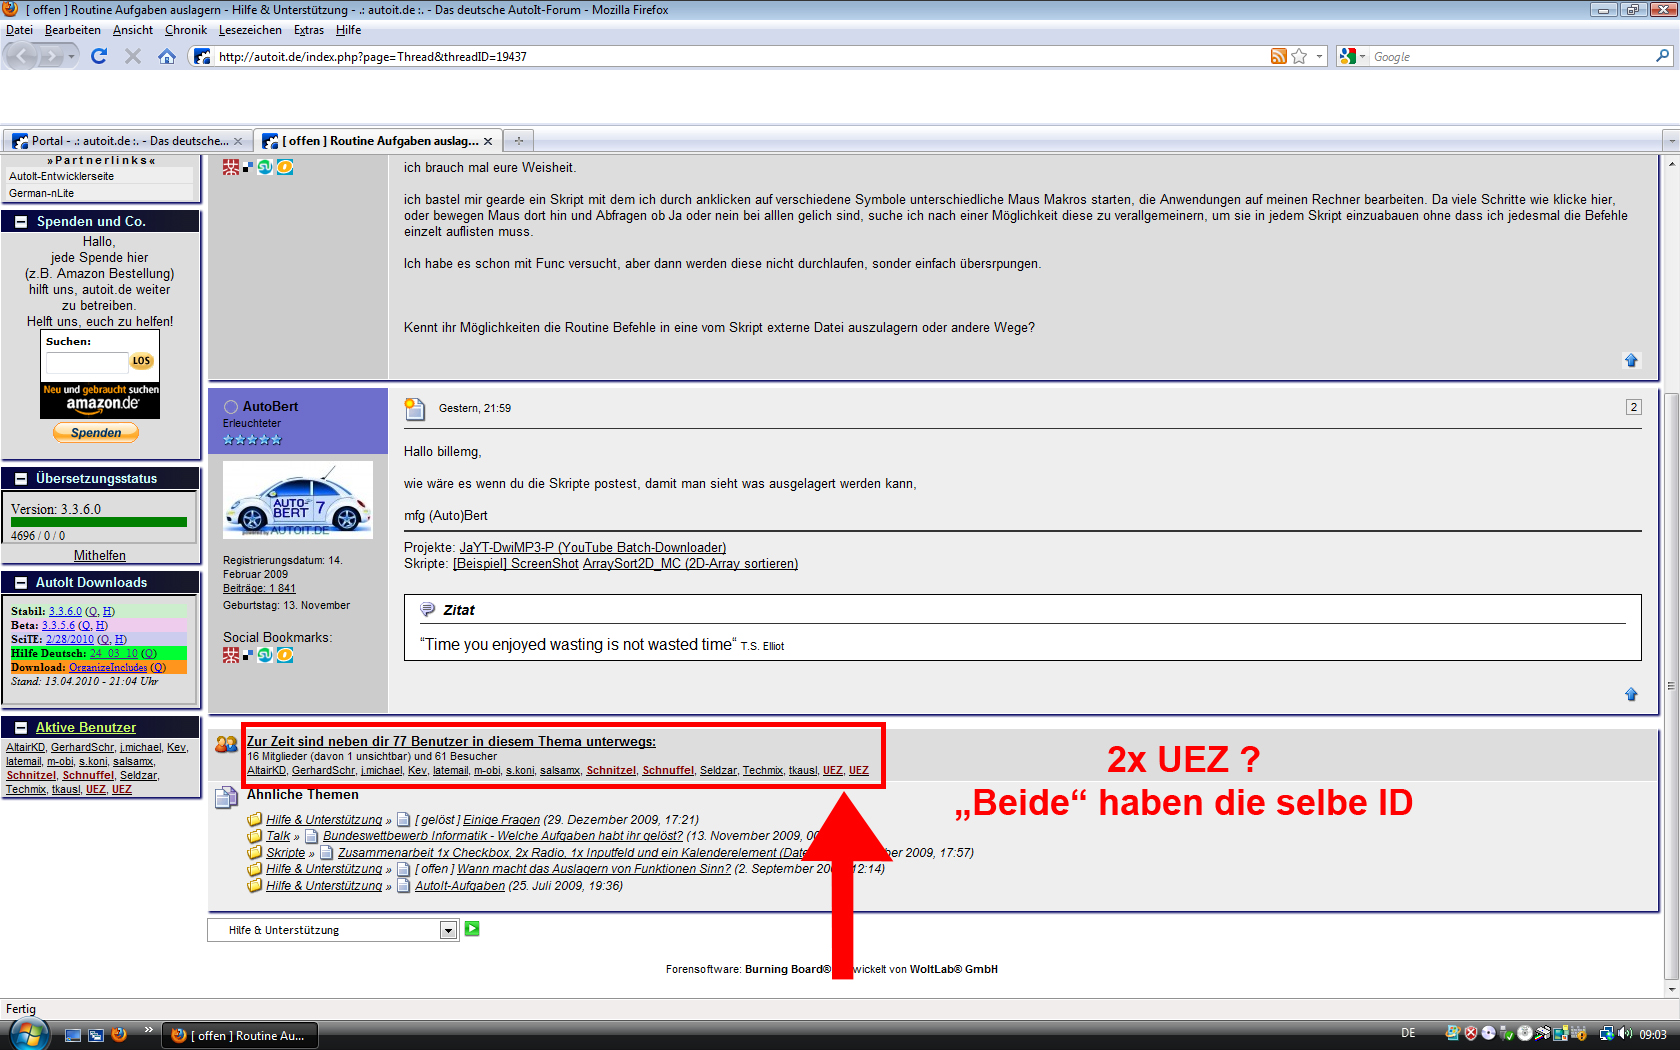Open the Hilfe & Unterstützung forum dropdown
The image size is (1680, 1050).
[448, 930]
